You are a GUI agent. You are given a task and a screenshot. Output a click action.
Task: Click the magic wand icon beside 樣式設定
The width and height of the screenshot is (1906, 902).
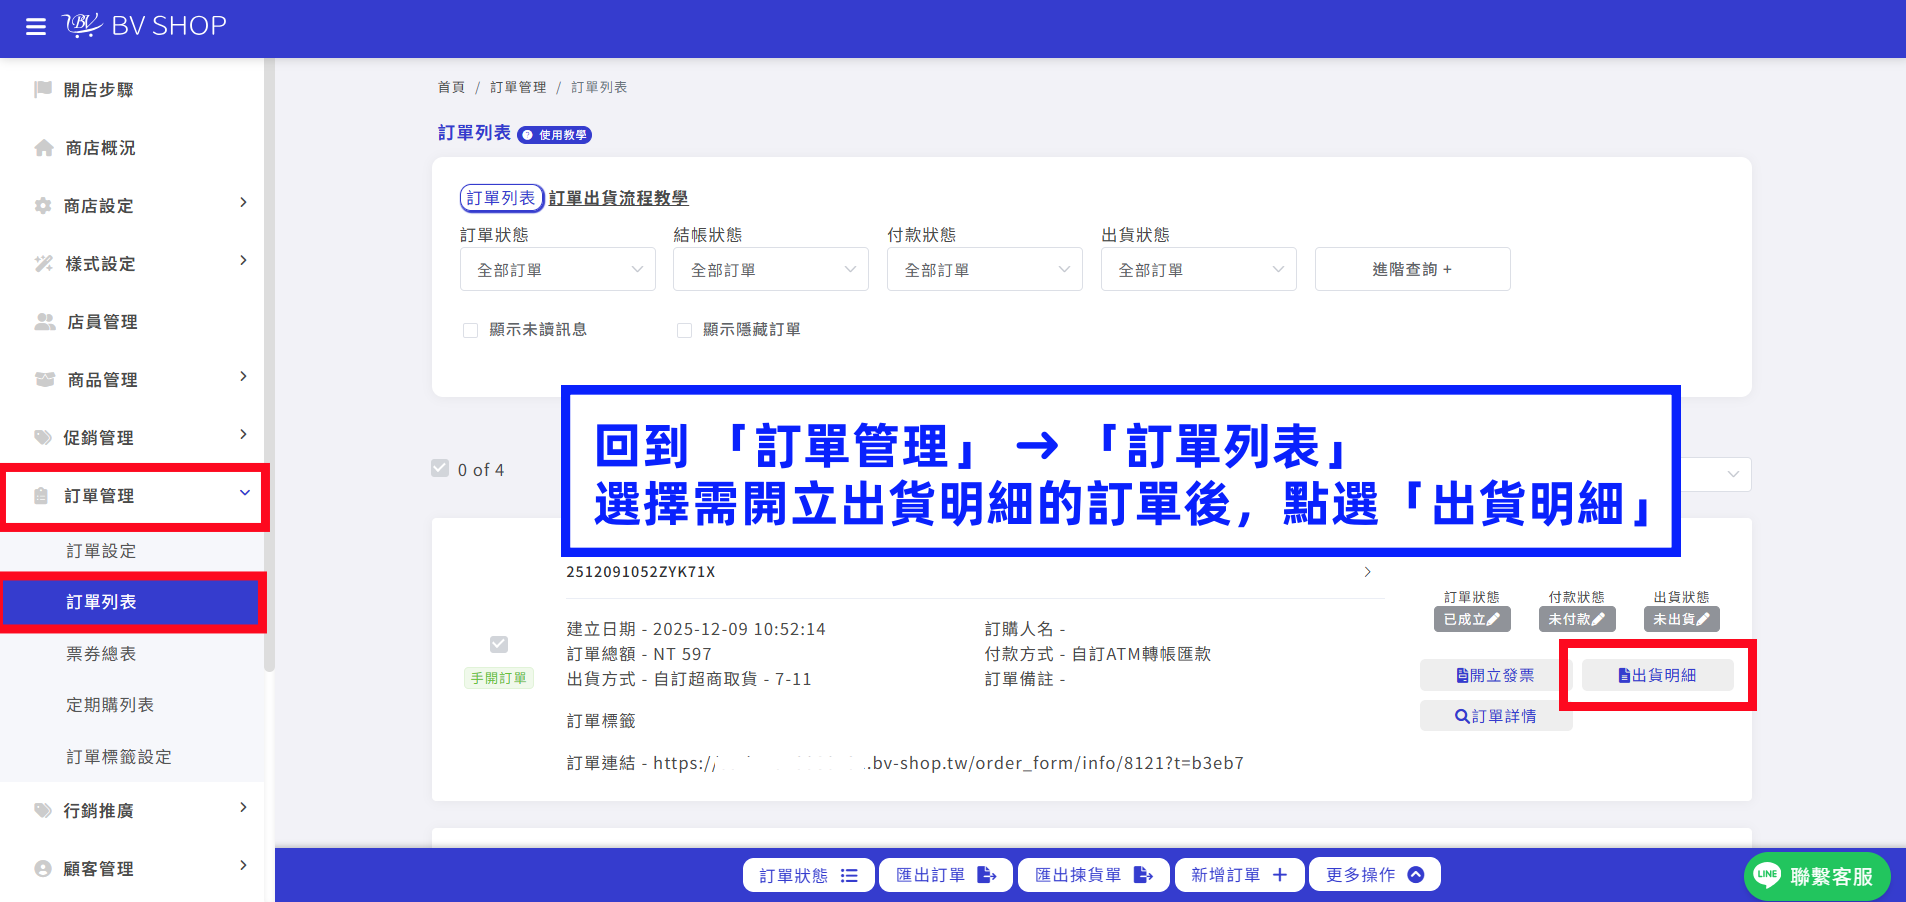(44, 264)
